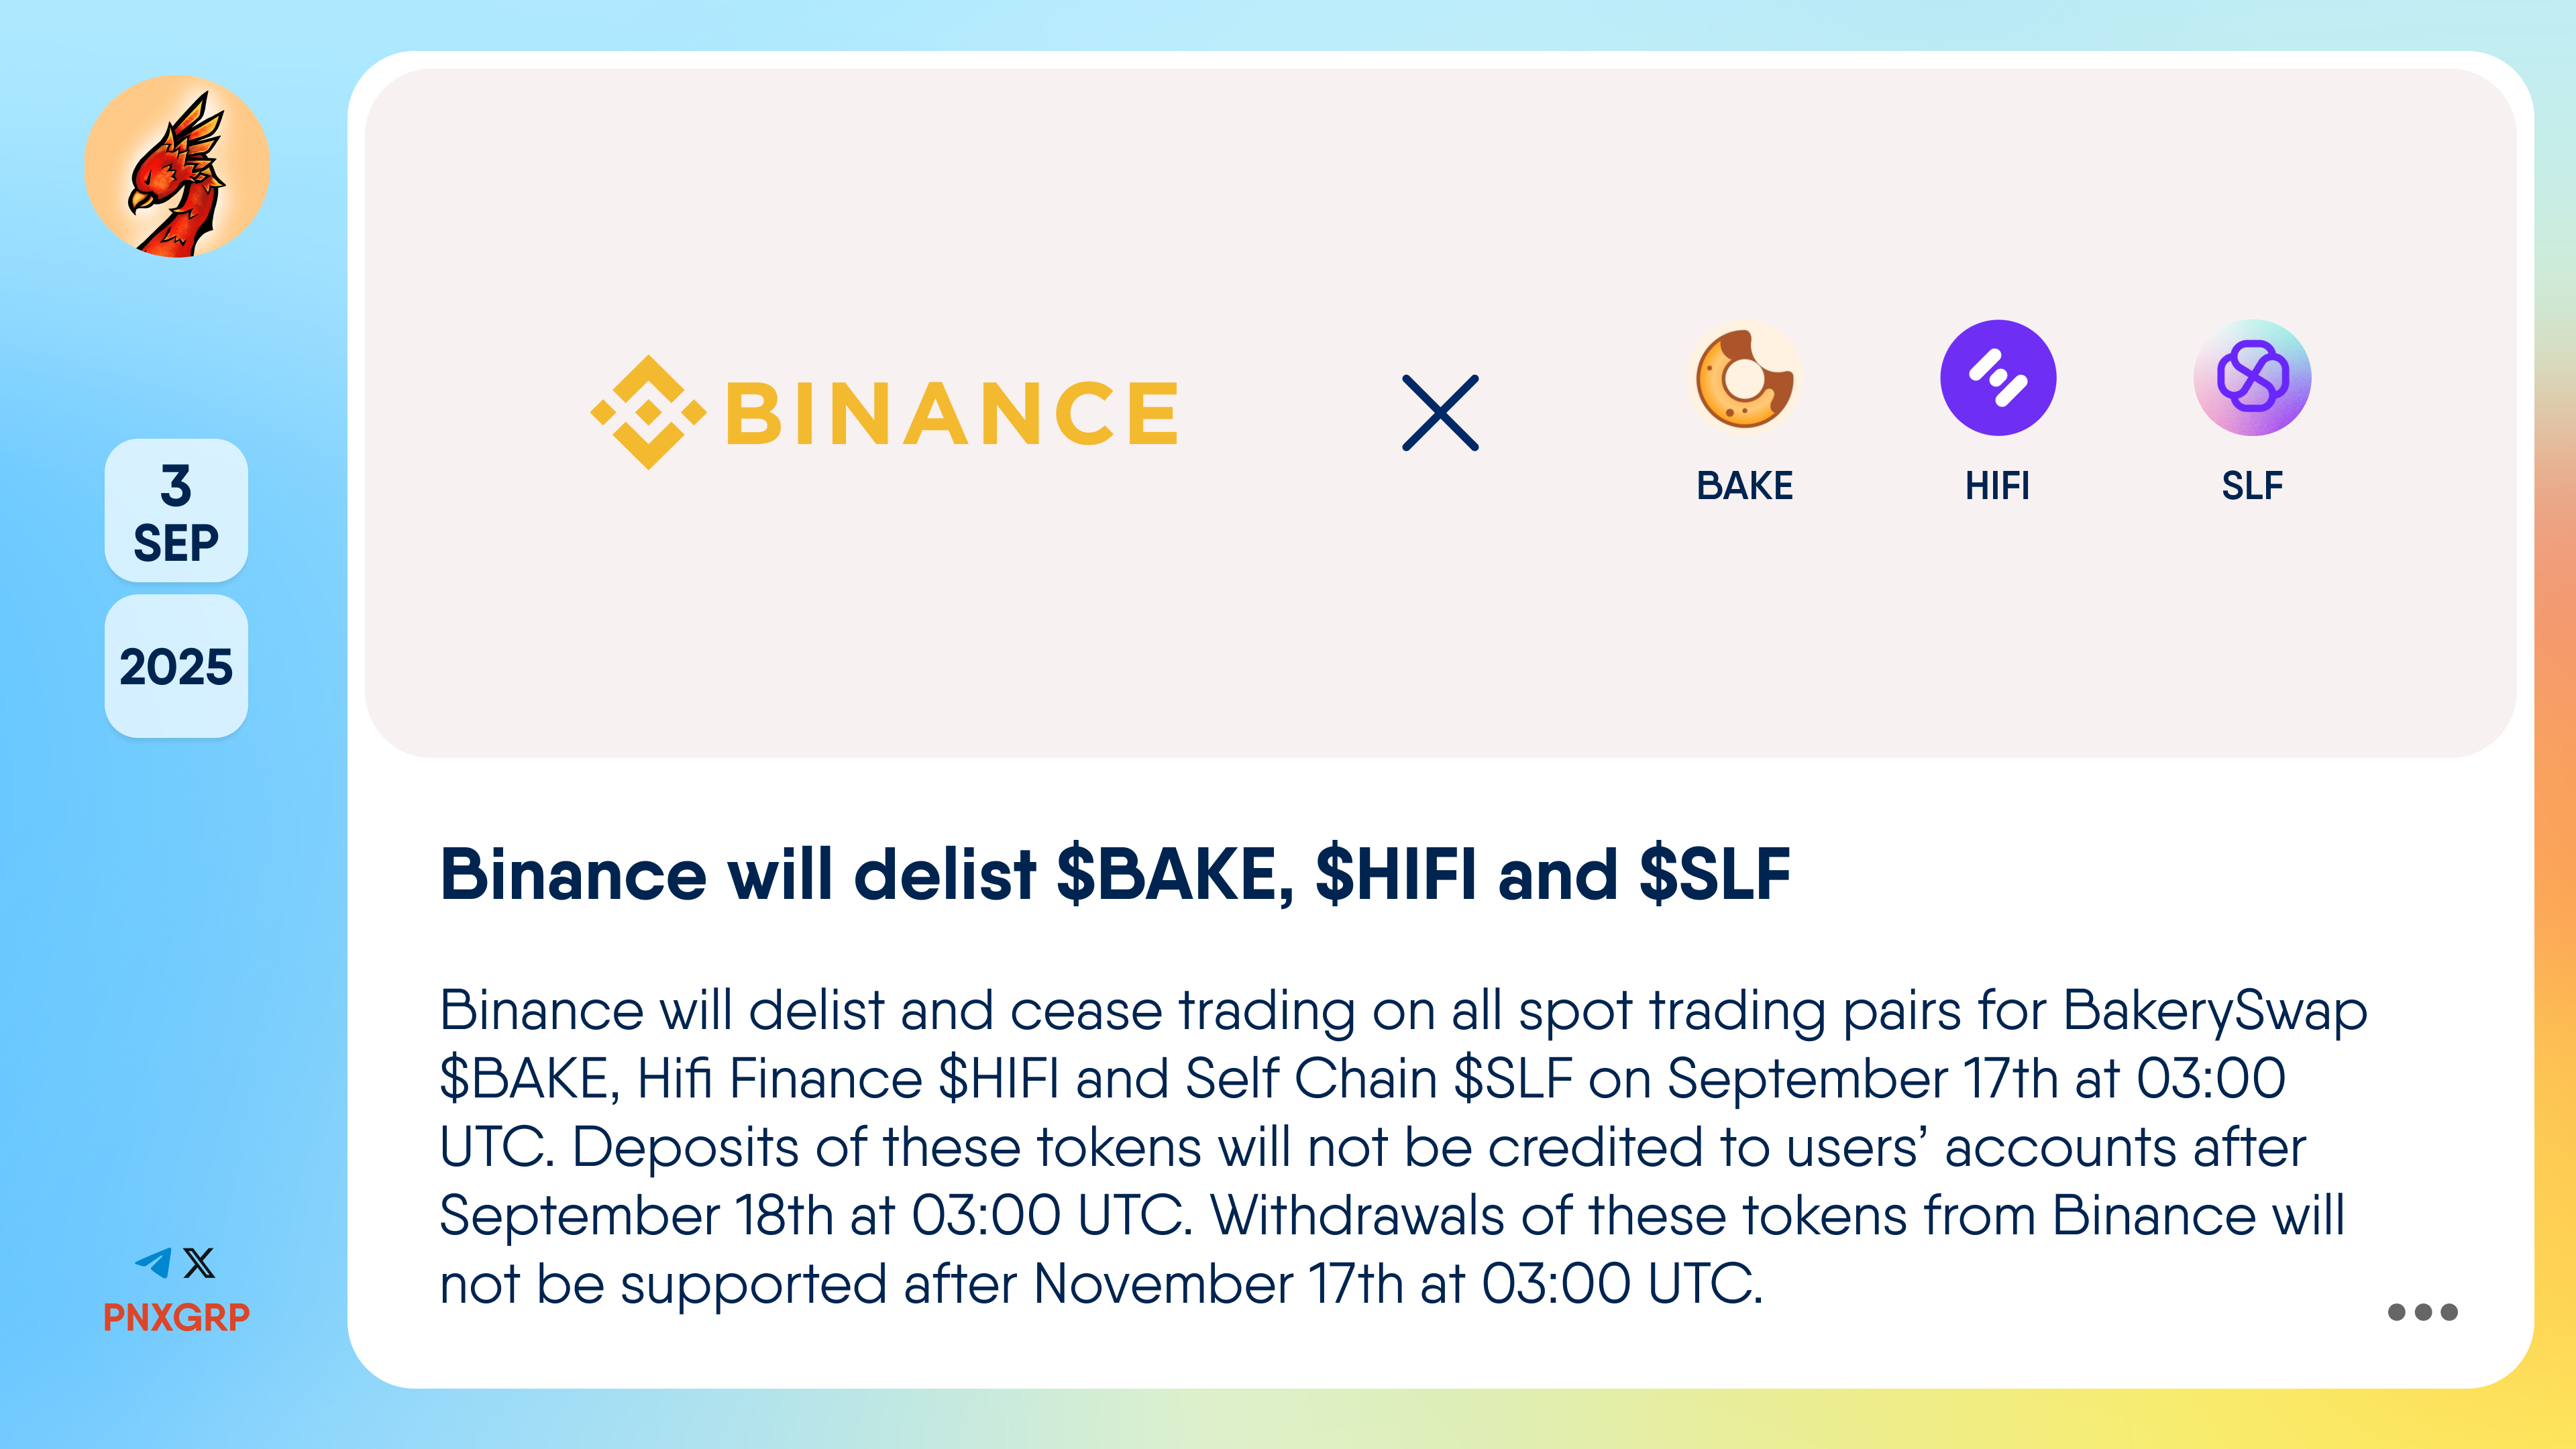This screenshot has width=2576, height=1449.
Task: Select the 2025 year badge
Action: (x=176, y=666)
